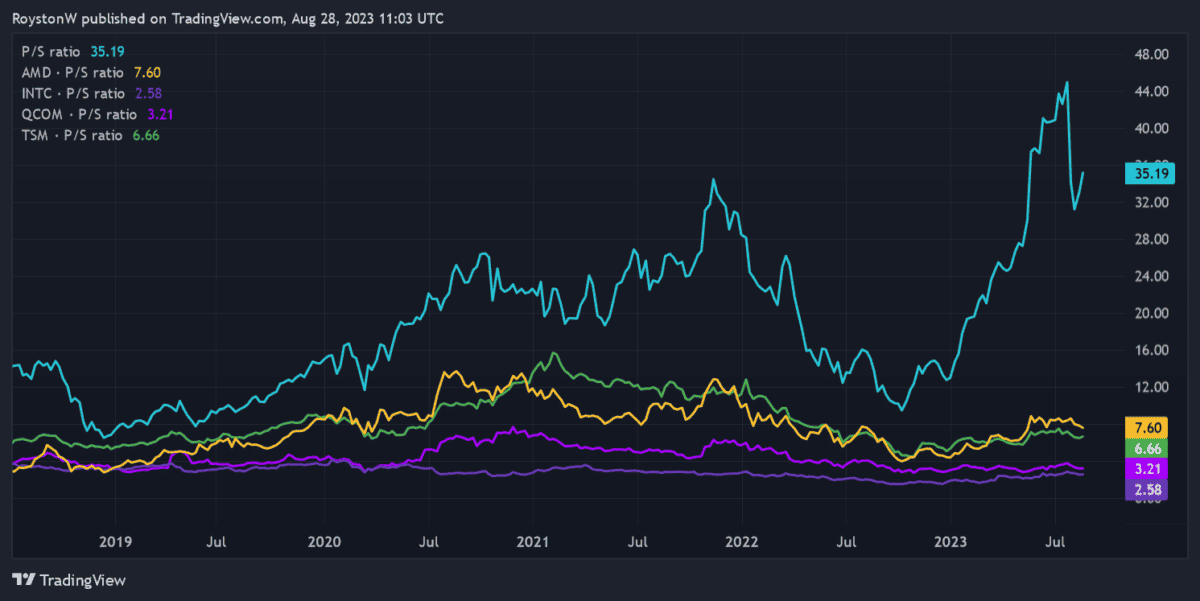Click the yellow 7.60 price tag

[x=1145, y=428]
